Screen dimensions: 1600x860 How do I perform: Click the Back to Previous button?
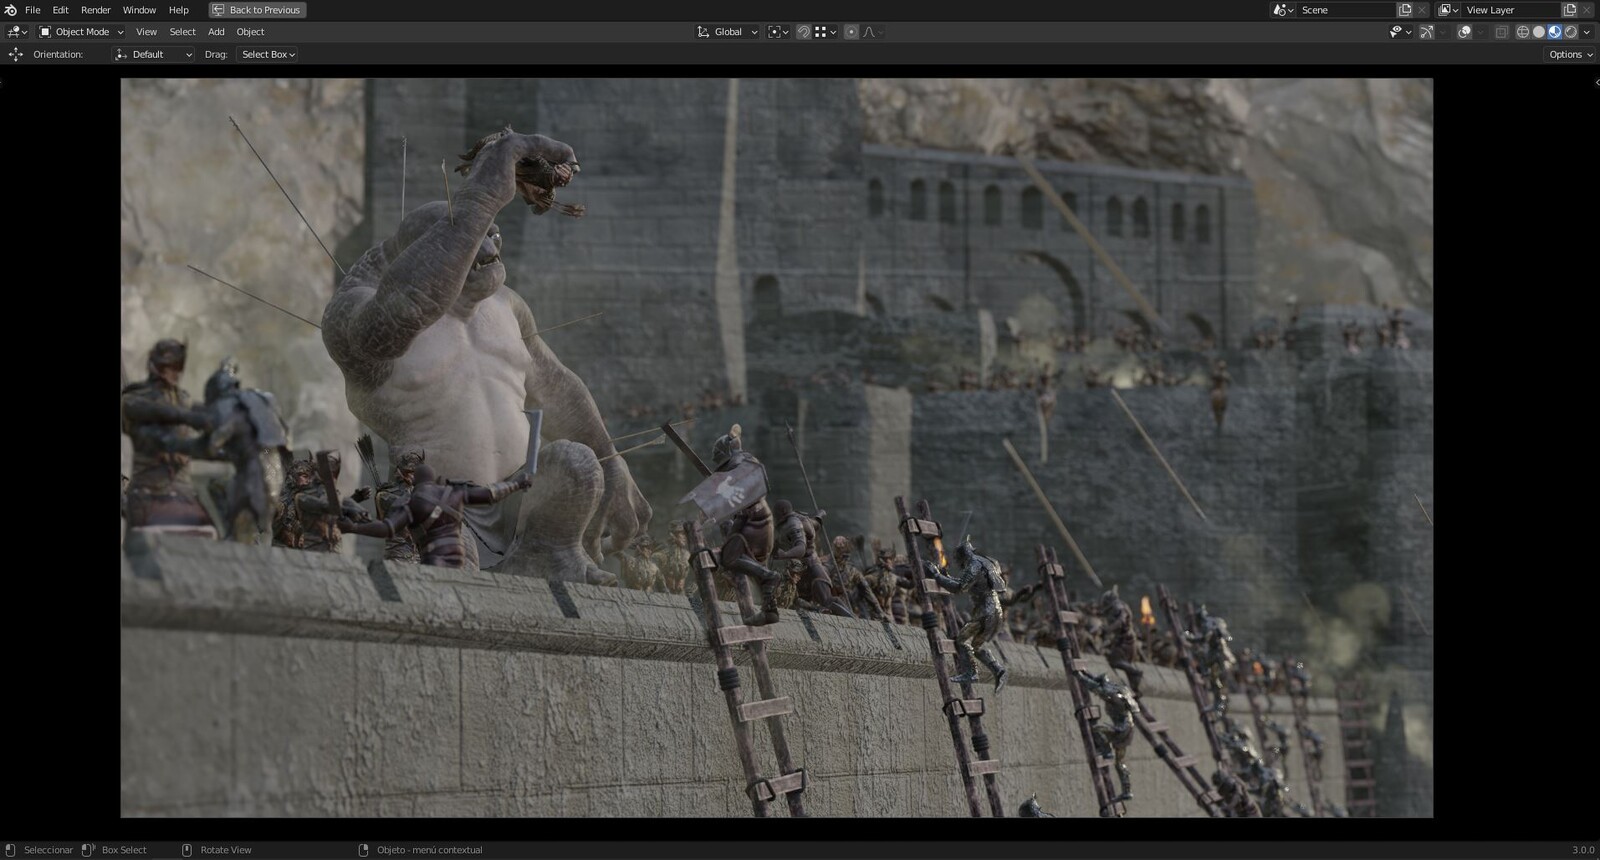click(257, 10)
